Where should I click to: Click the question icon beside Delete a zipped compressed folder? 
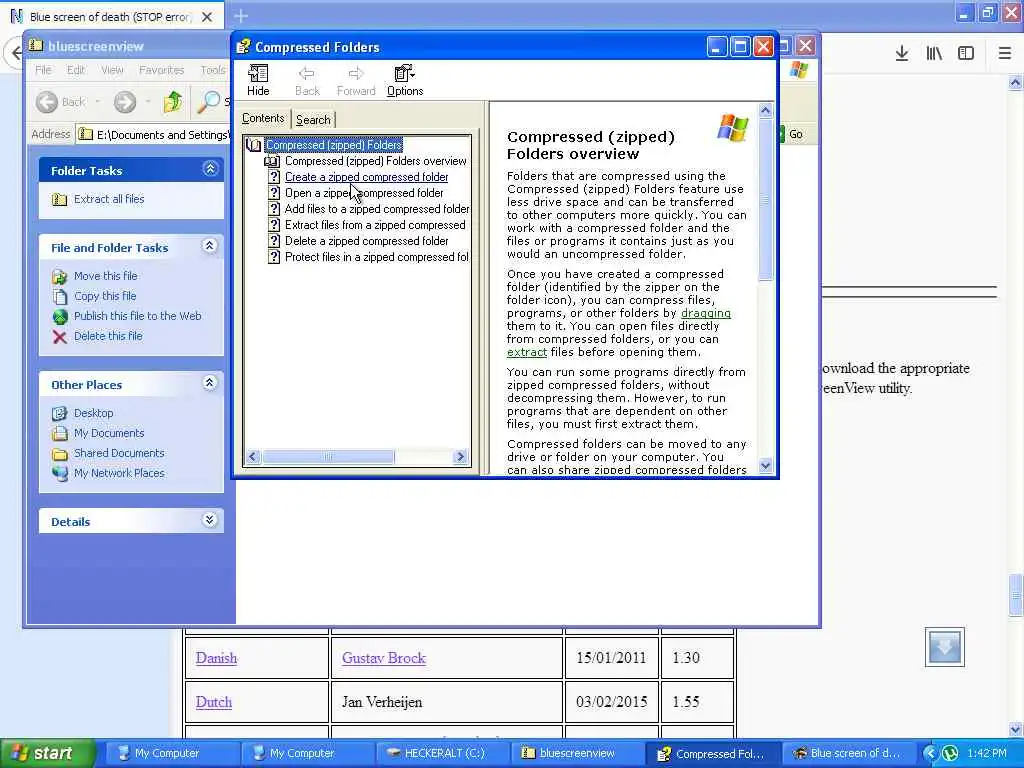274,241
